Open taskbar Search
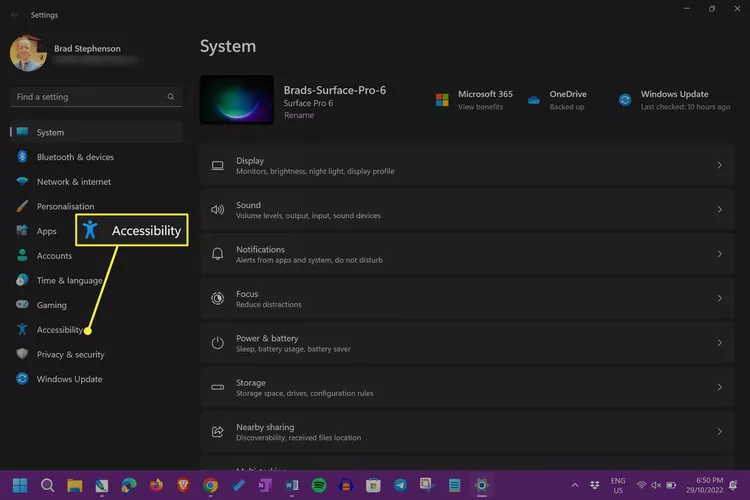The image size is (750, 500). [47, 485]
